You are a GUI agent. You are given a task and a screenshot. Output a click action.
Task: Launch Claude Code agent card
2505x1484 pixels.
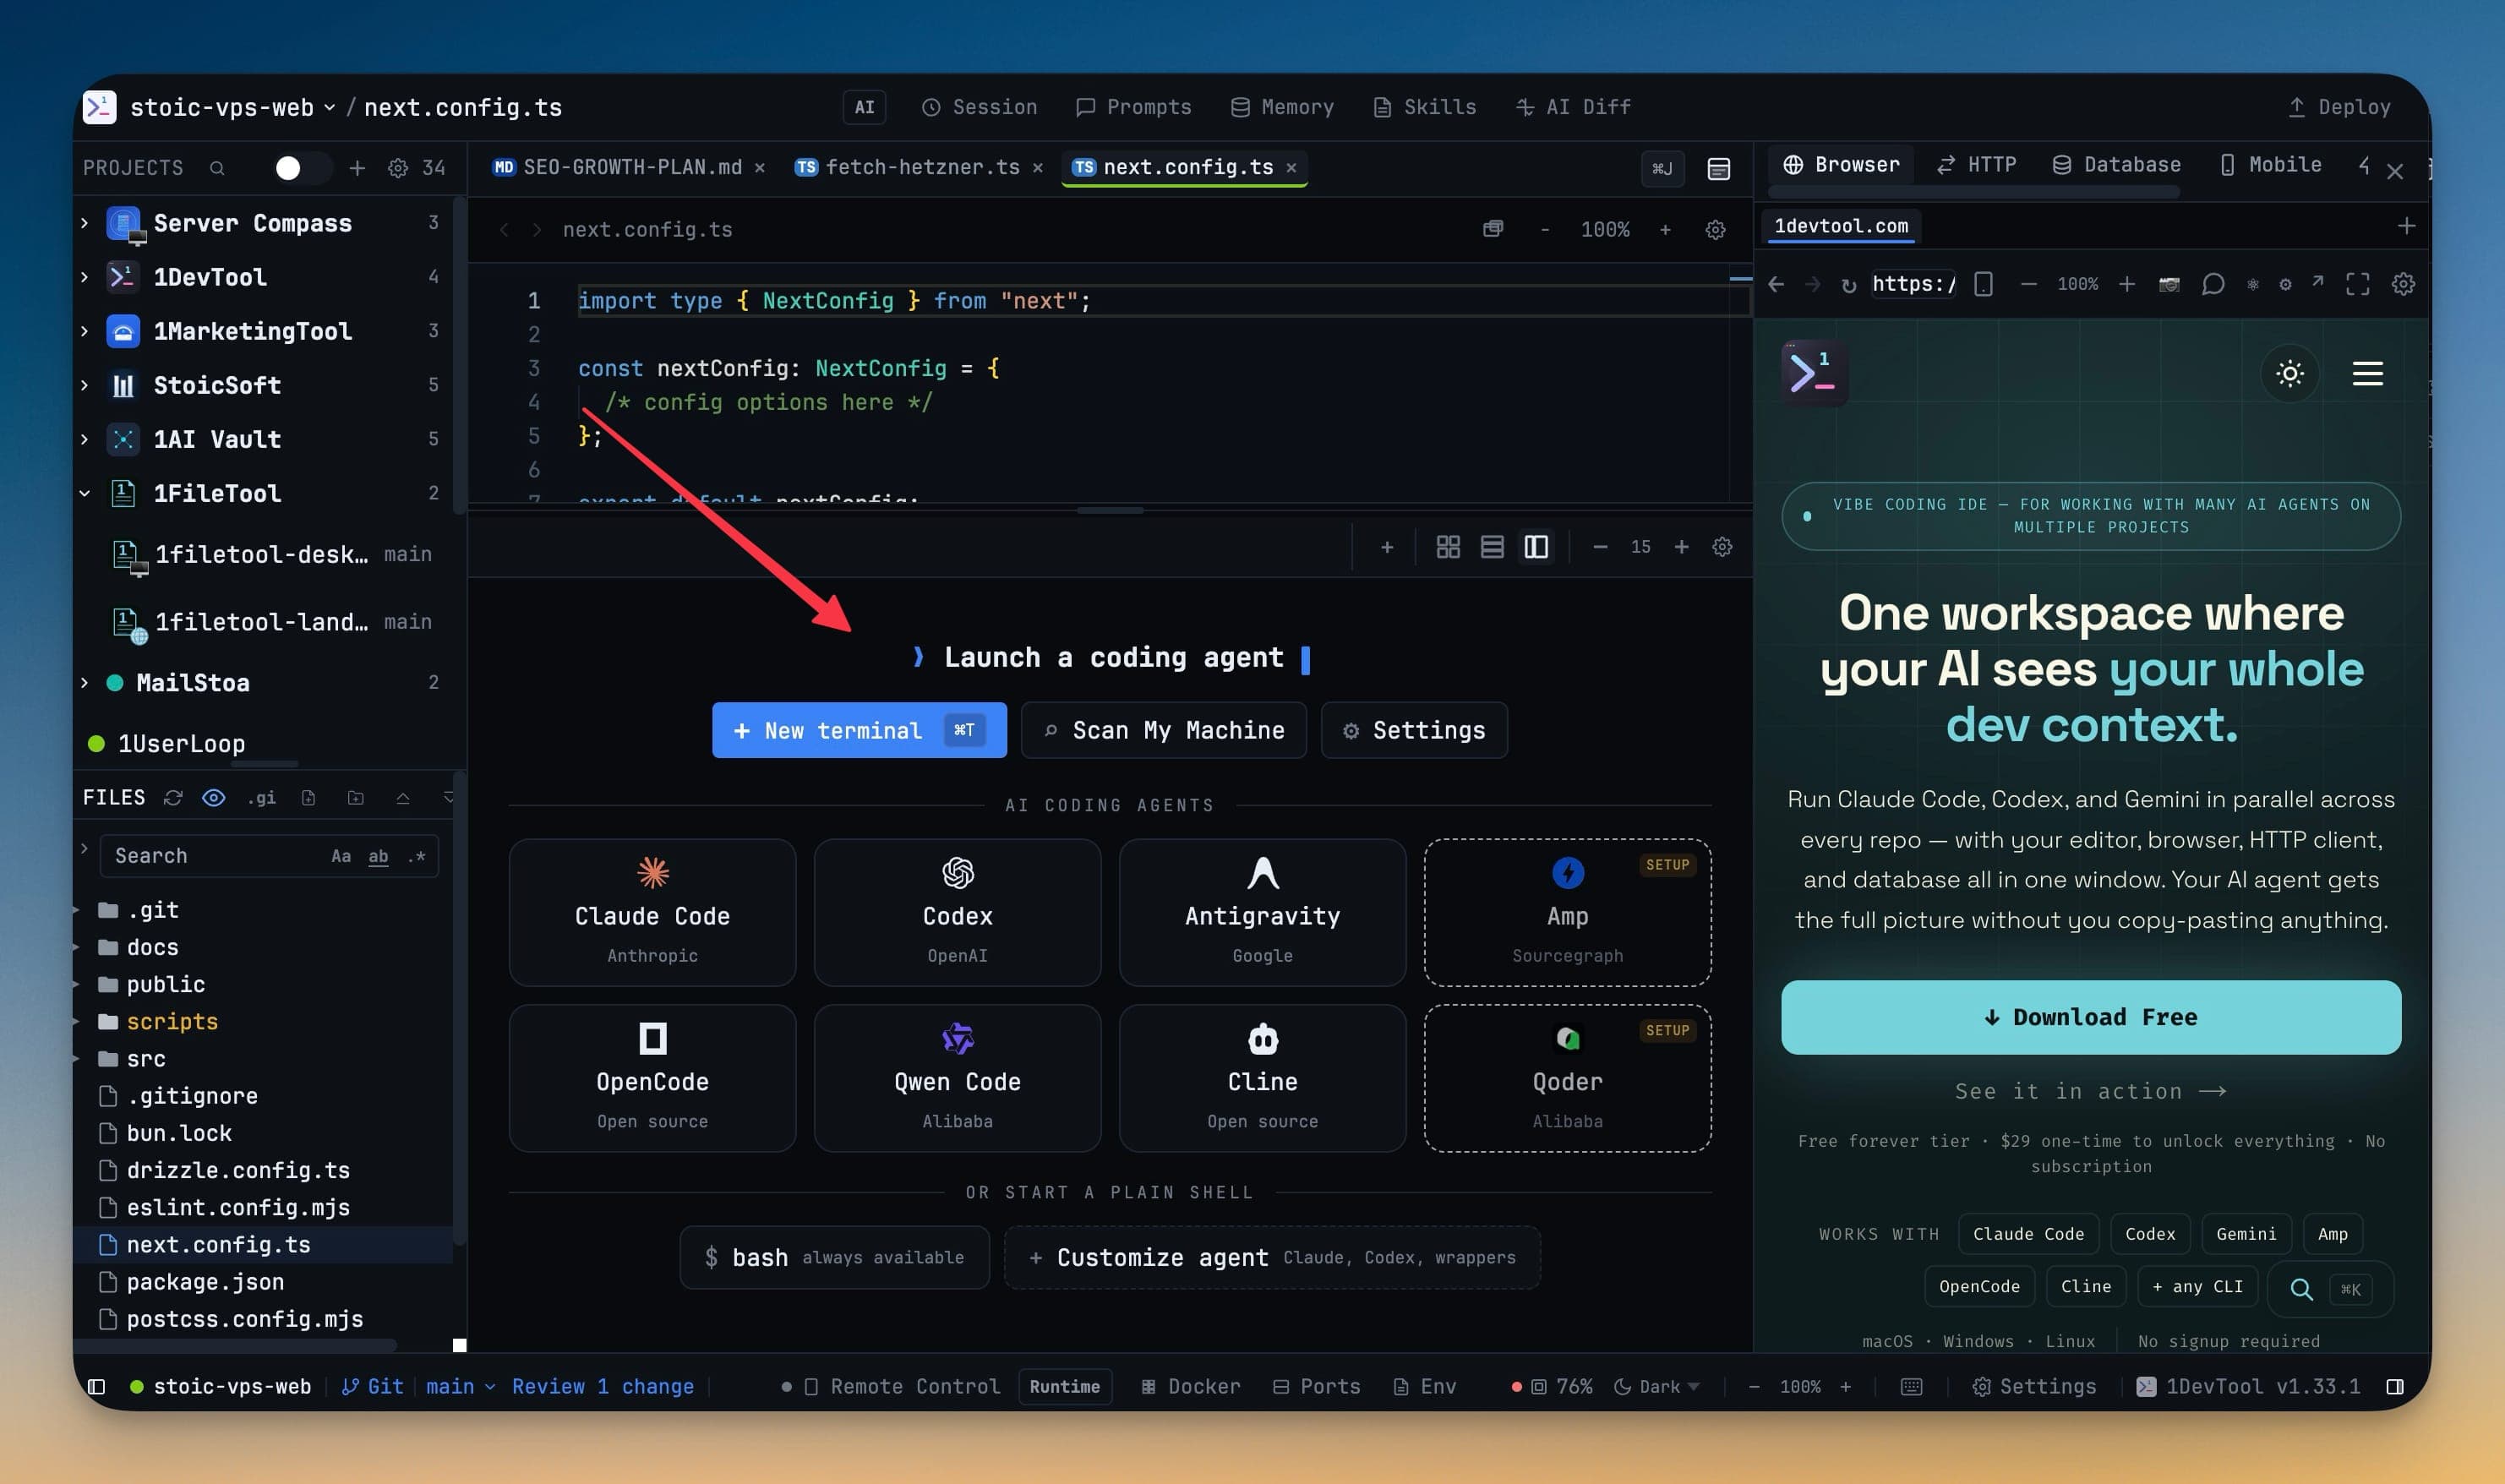tap(652, 912)
